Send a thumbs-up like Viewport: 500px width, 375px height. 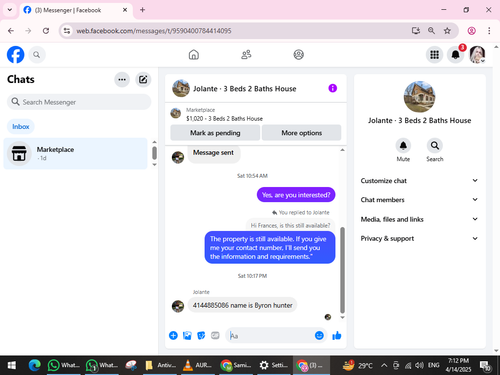(x=337, y=335)
